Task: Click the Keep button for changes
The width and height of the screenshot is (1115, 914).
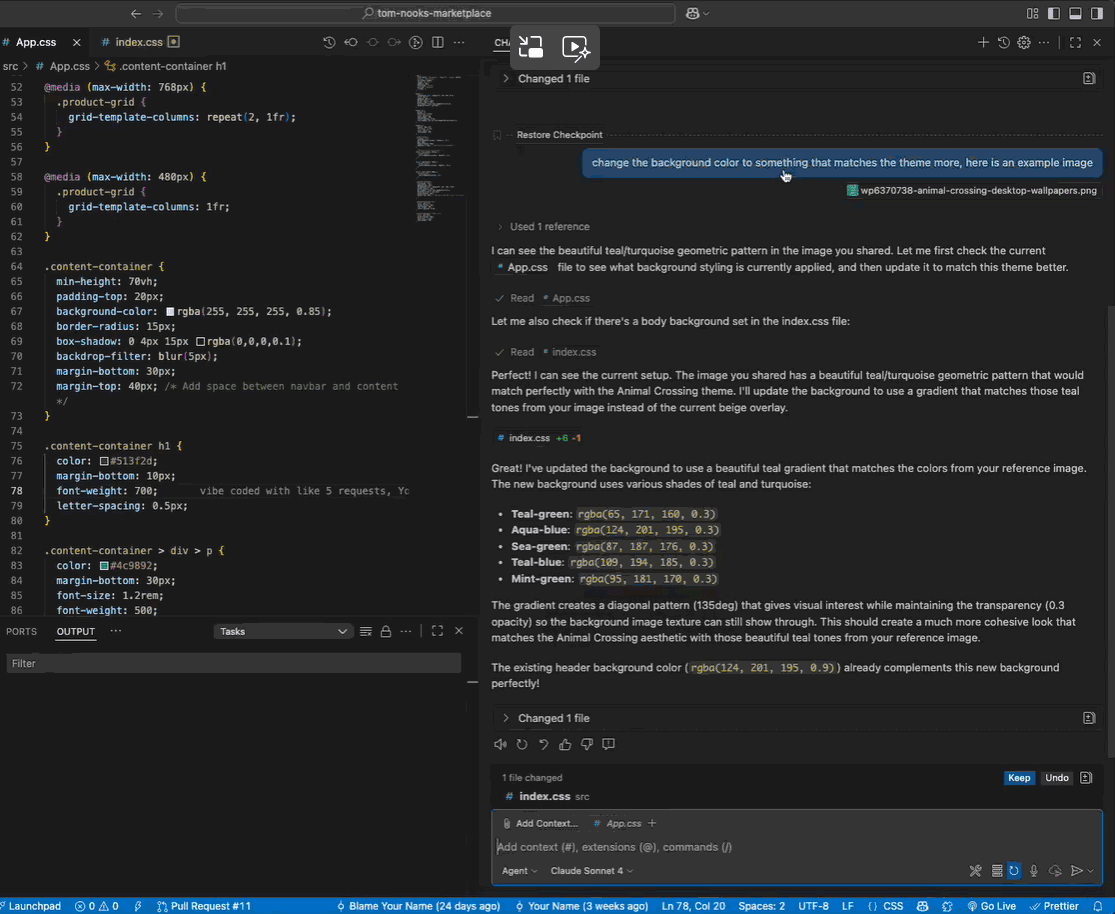Action: pos(1018,778)
